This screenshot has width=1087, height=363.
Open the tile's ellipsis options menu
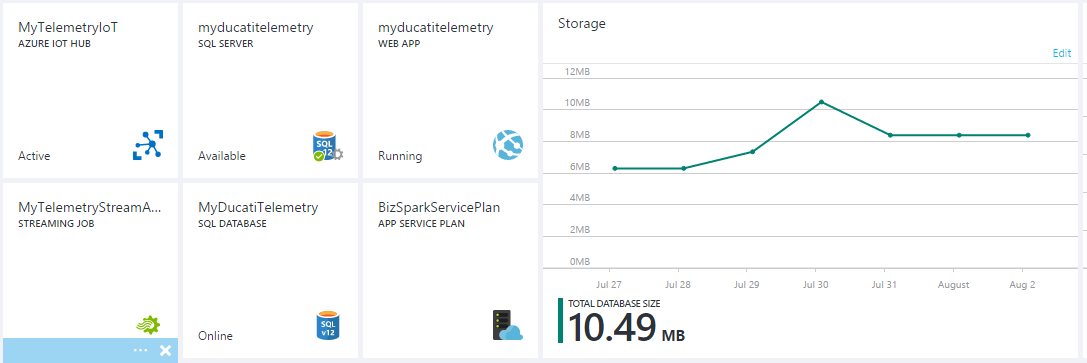[141, 351]
